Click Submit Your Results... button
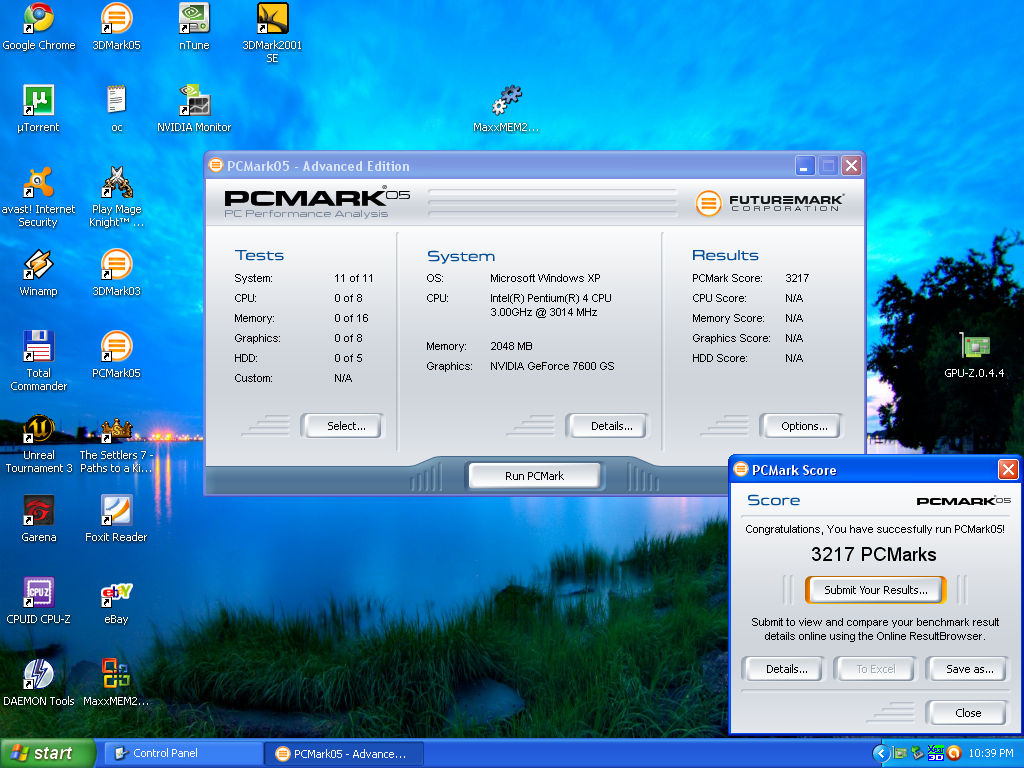Viewport: 1024px width, 768px height. pos(876,590)
